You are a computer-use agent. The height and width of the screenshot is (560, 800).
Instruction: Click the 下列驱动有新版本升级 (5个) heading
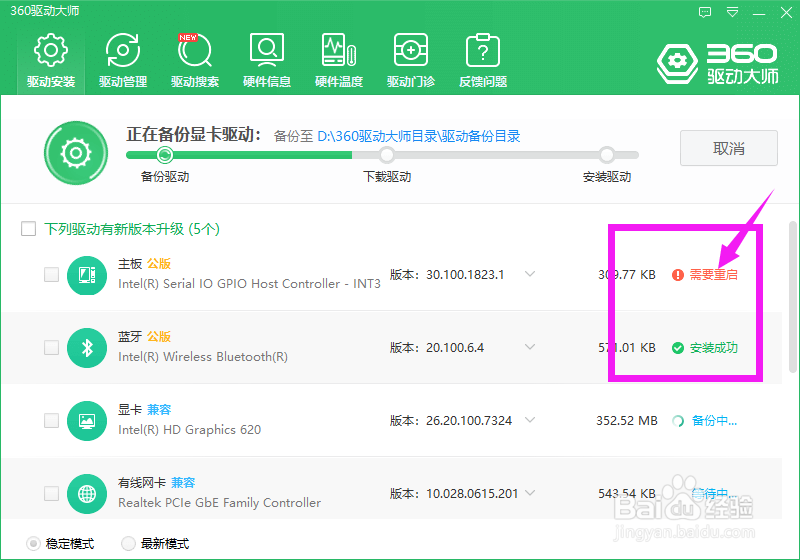132,228
